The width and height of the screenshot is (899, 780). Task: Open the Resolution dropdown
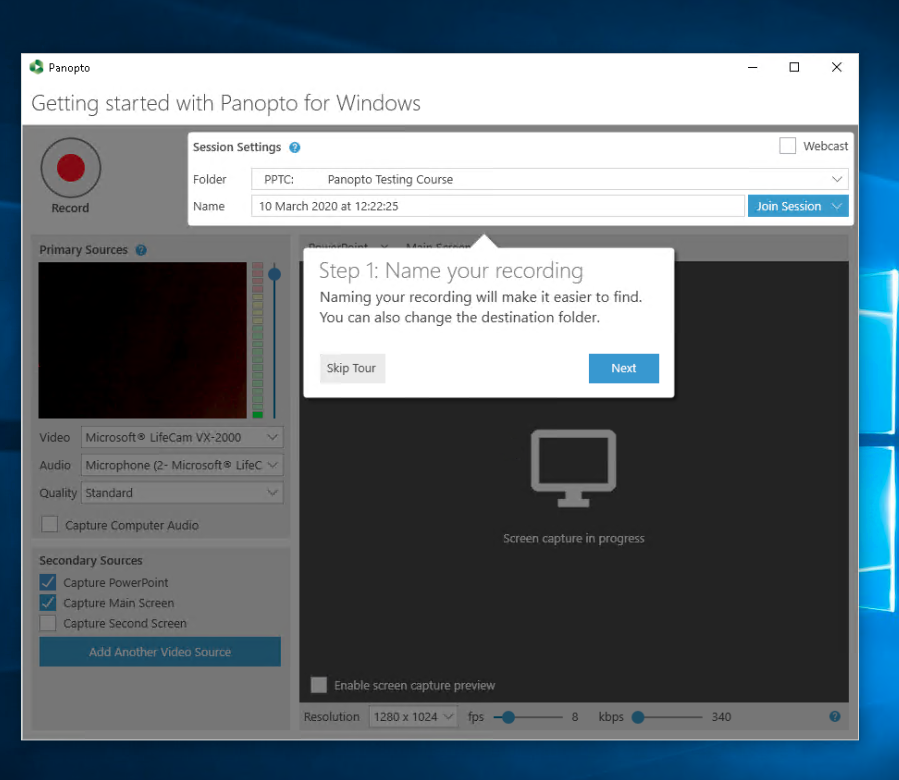[x=413, y=716]
